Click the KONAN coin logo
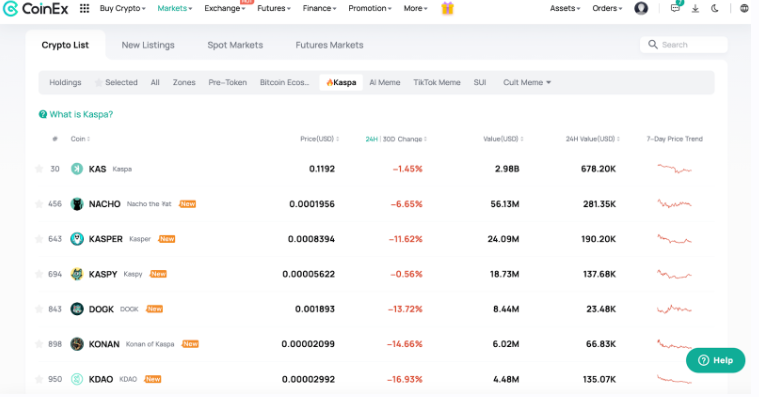 (x=77, y=344)
